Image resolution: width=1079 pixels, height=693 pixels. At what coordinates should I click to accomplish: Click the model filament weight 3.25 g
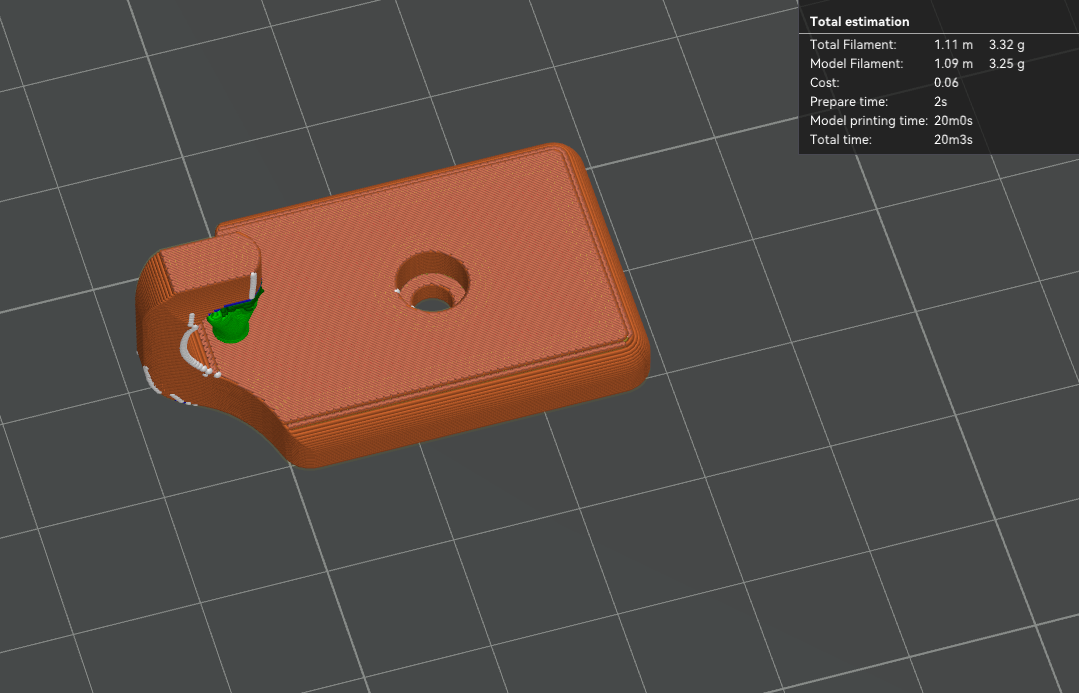click(x=1006, y=64)
